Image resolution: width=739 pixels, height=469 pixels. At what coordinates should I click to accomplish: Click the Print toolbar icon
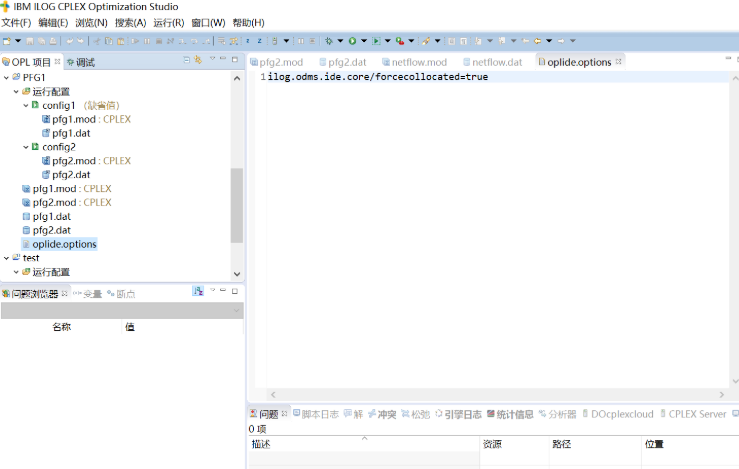point(53,41)
